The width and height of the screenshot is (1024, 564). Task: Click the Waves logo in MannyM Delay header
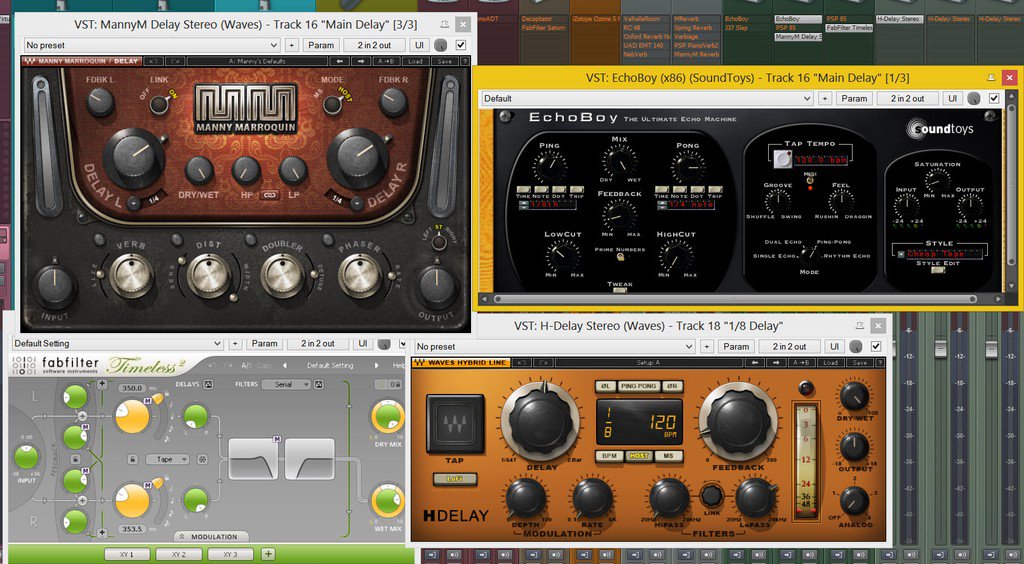(29, 61)
